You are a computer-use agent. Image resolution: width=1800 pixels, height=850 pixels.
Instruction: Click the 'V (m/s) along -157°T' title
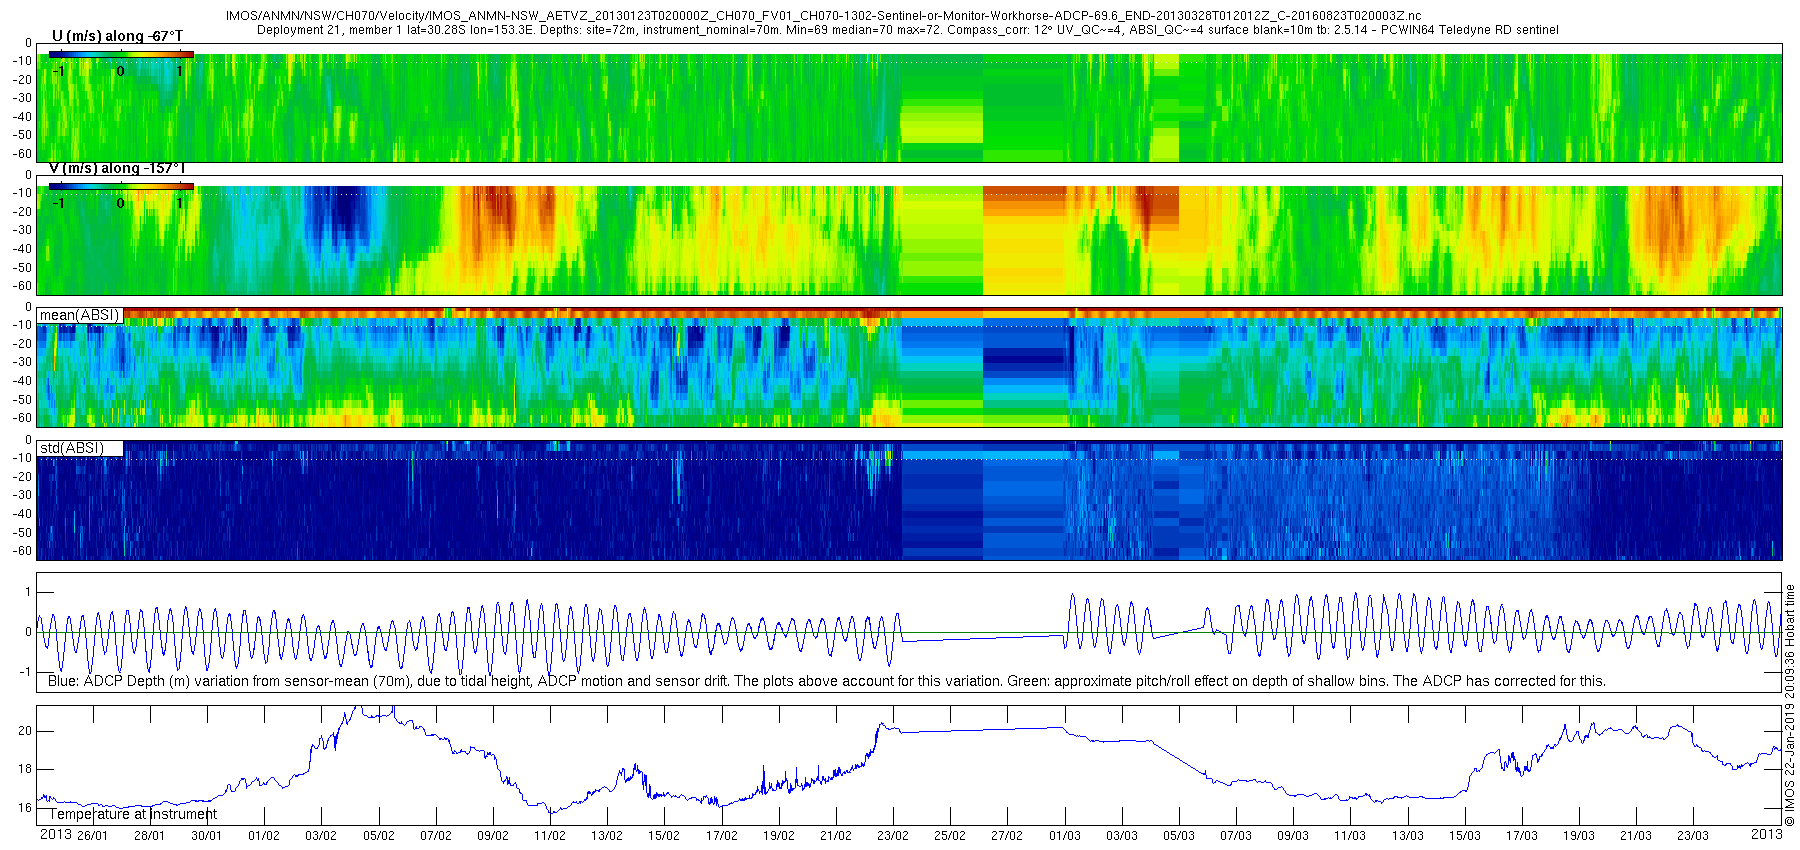click(x=117, y=168)
